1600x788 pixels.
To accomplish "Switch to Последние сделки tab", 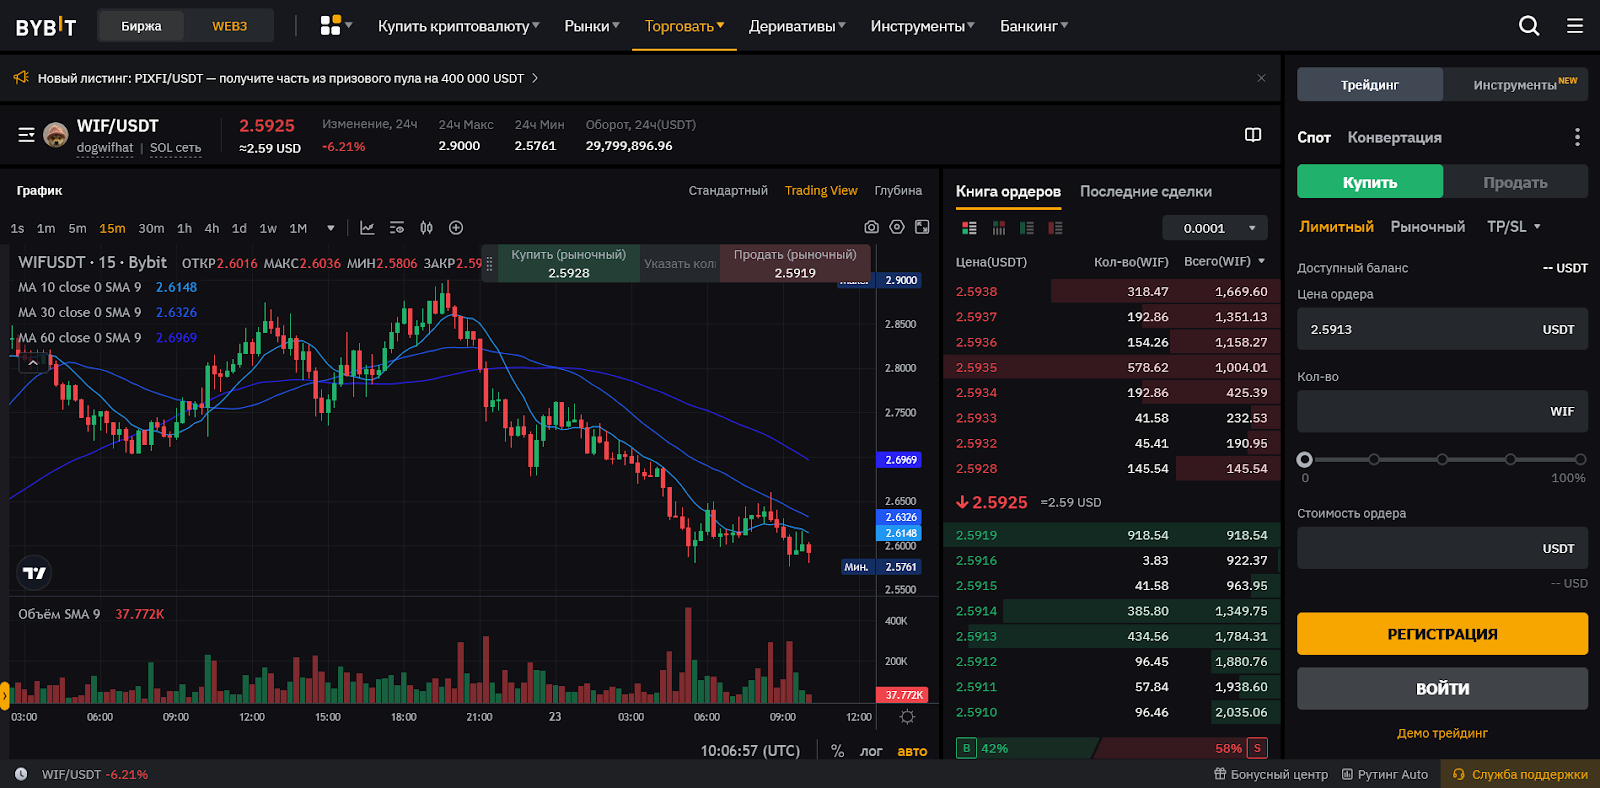I will [x=1145, y=191].
